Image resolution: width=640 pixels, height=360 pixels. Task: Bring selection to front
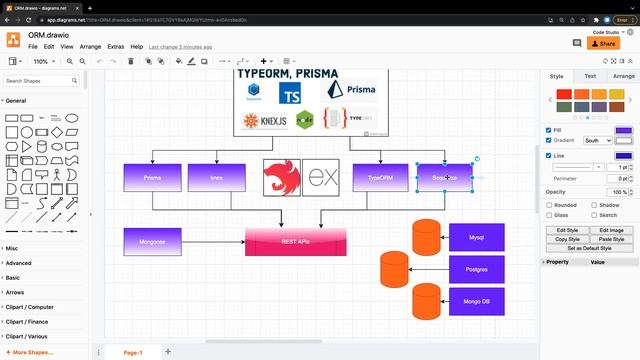coord(149,61)
